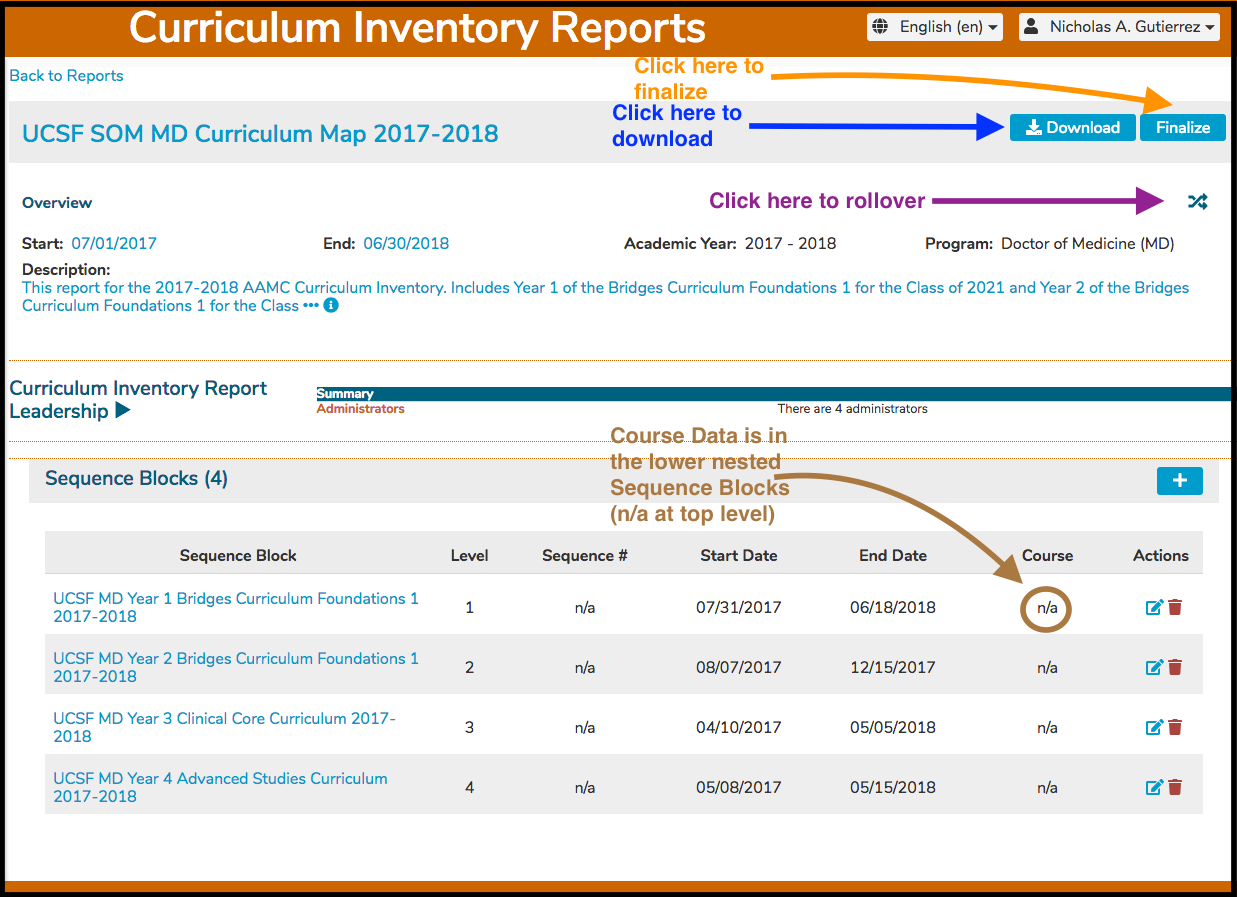Edit the report description text
The image size is (1237, 897).
tap(606, 297)
